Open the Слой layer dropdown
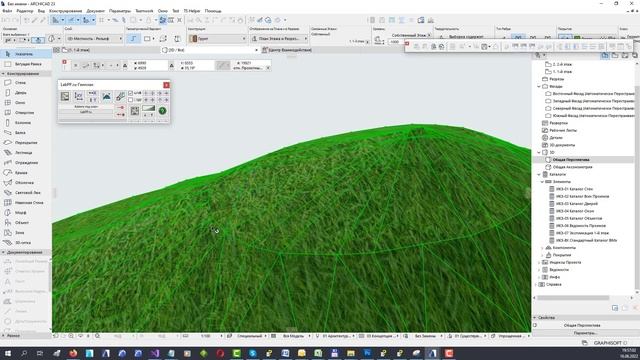Screen dimensions: 640x360 [x=94, y=38]
